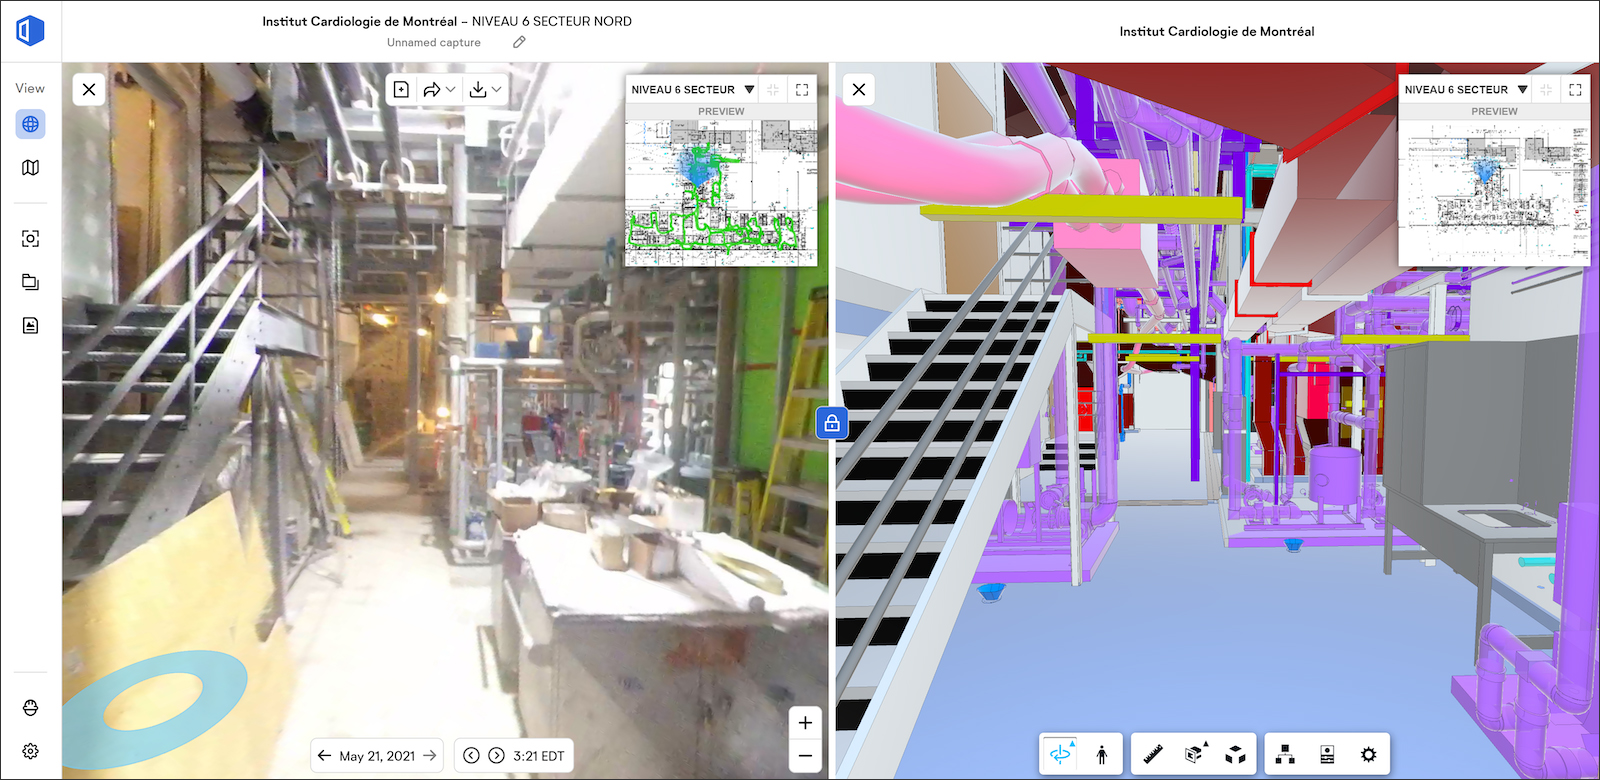Viewport: 1600px width, 780px height.
Task: Zoom in the 360 photo
Action: pos(805,723)
